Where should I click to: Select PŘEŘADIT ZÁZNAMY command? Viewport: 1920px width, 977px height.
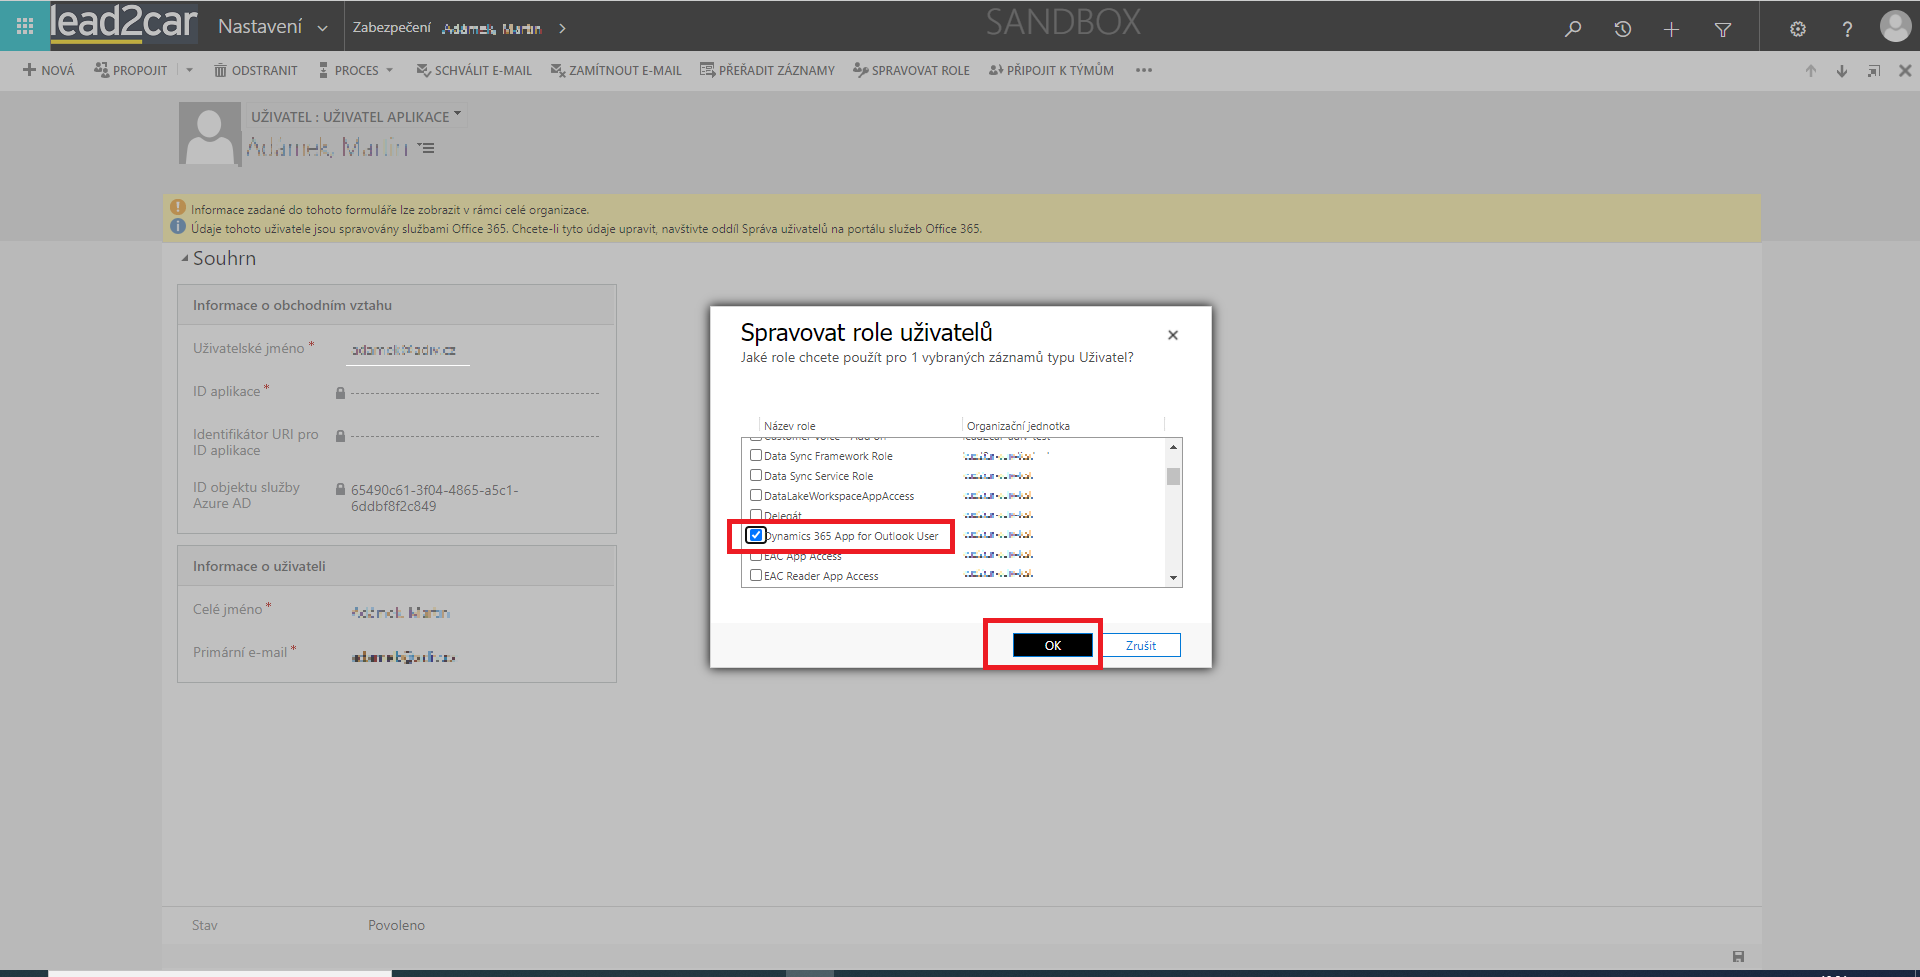[x=767, y=71]
